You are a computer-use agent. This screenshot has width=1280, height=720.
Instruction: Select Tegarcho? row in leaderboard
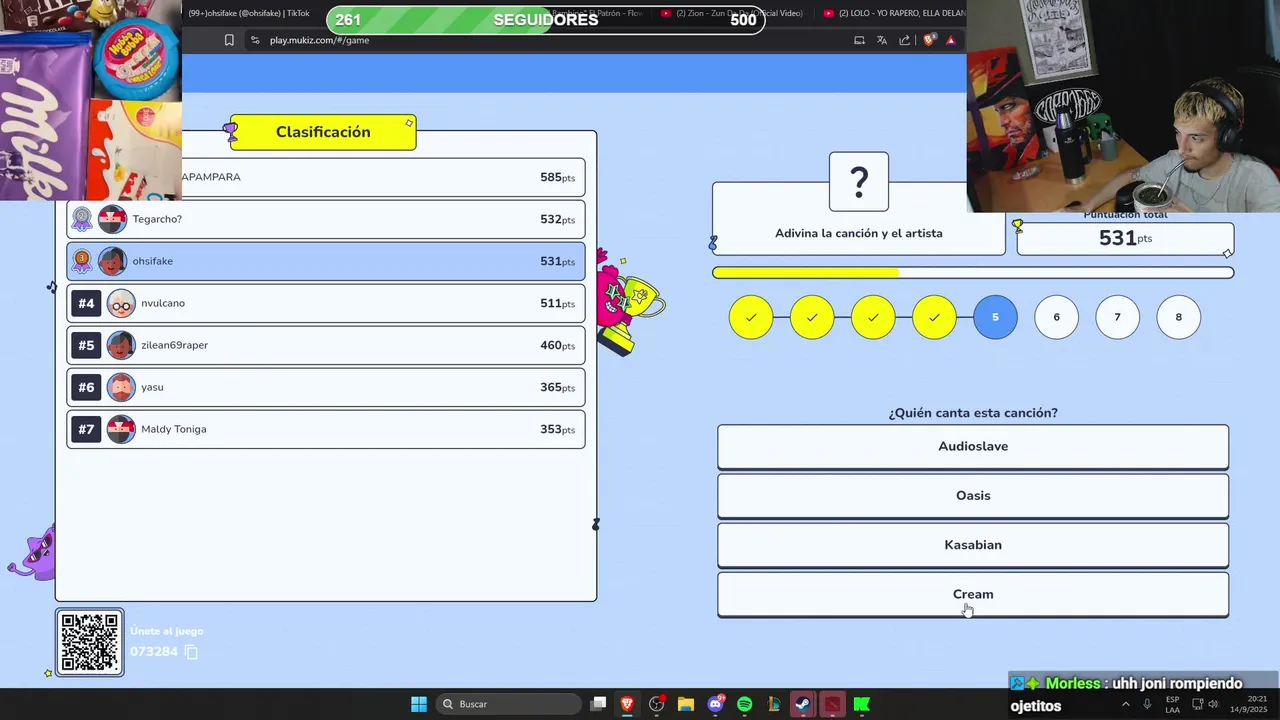coord(326,219)
